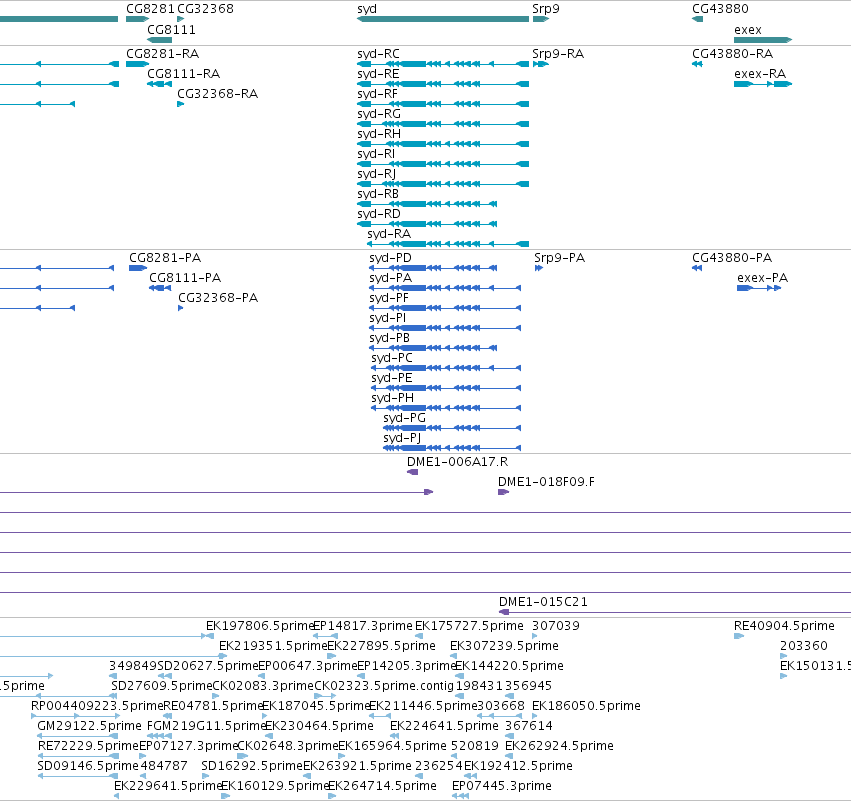Click EST CK02323.5prime.contig
This screenshot has height=801, width=851.
click(384, 686)
